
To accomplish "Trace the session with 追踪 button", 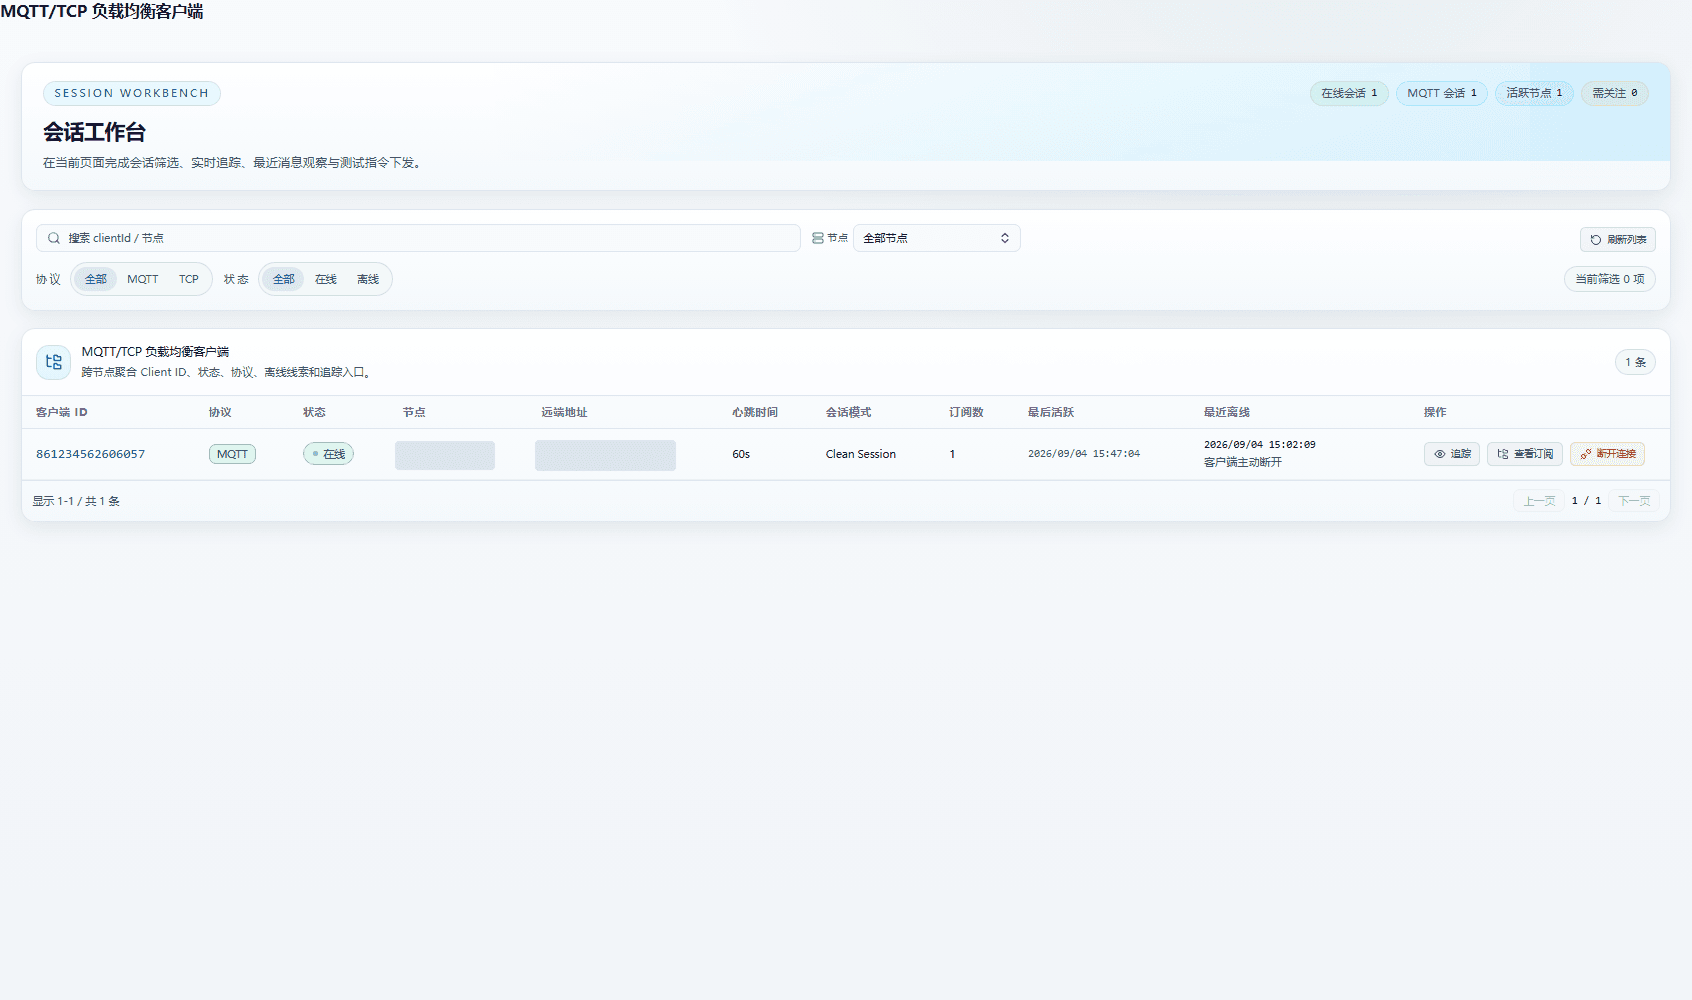I will tap(1452, 454).
